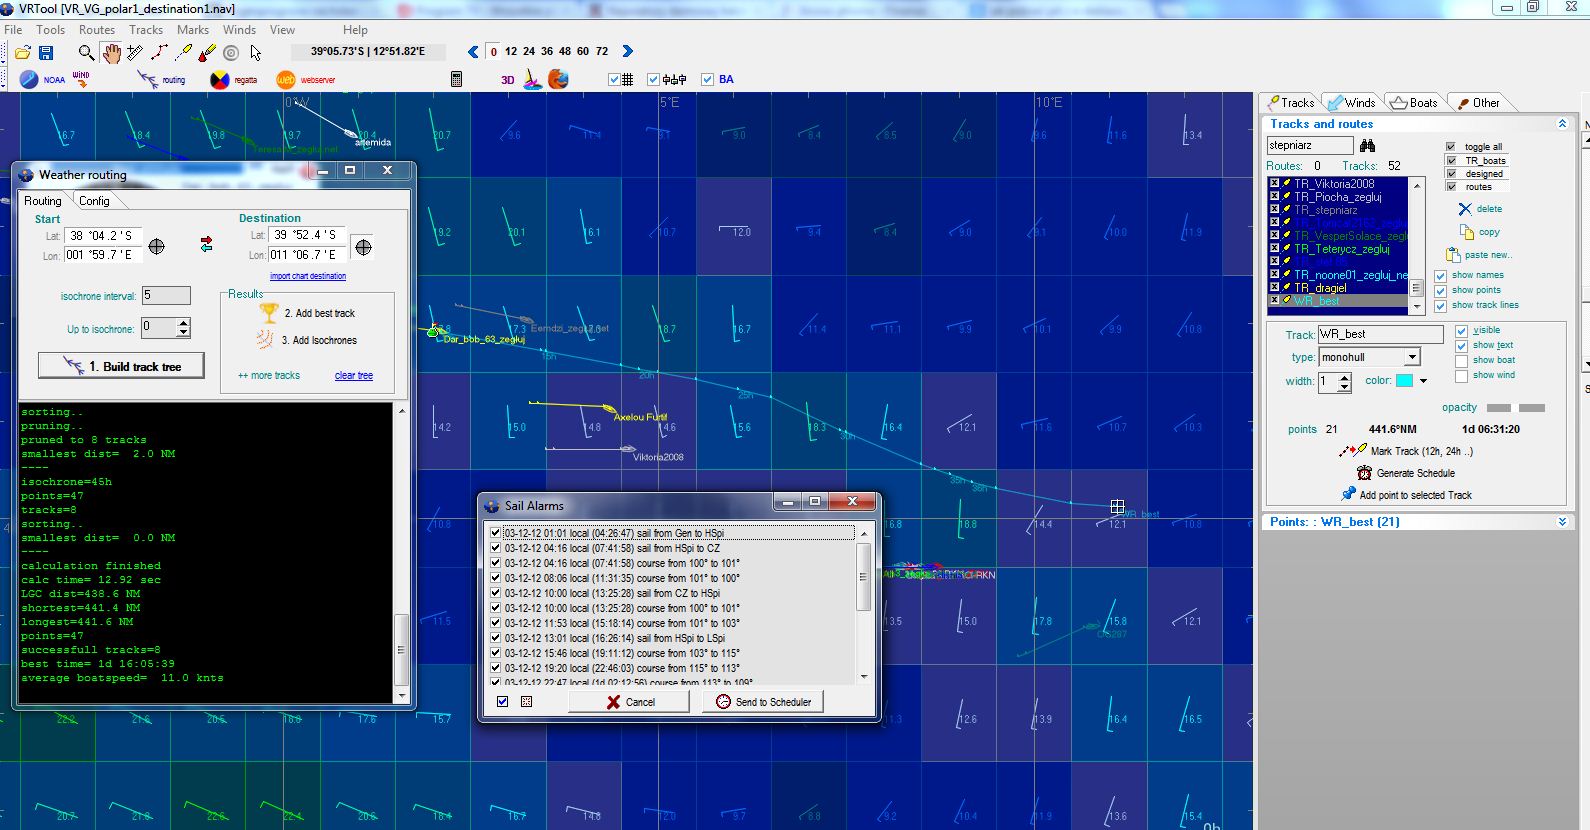Click the routing toolbar icon
Screen dimensions: 1590x830
tap(148, 79)
